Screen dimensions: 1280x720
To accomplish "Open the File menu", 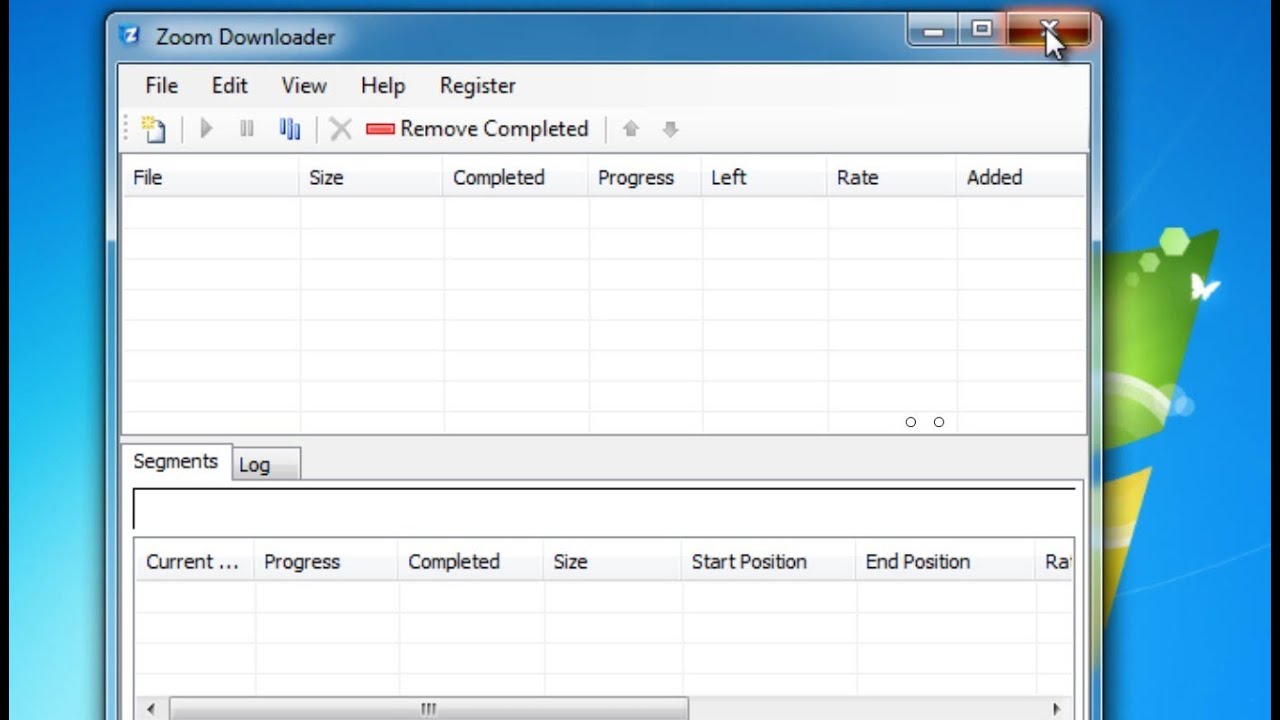I will point(161,86).
